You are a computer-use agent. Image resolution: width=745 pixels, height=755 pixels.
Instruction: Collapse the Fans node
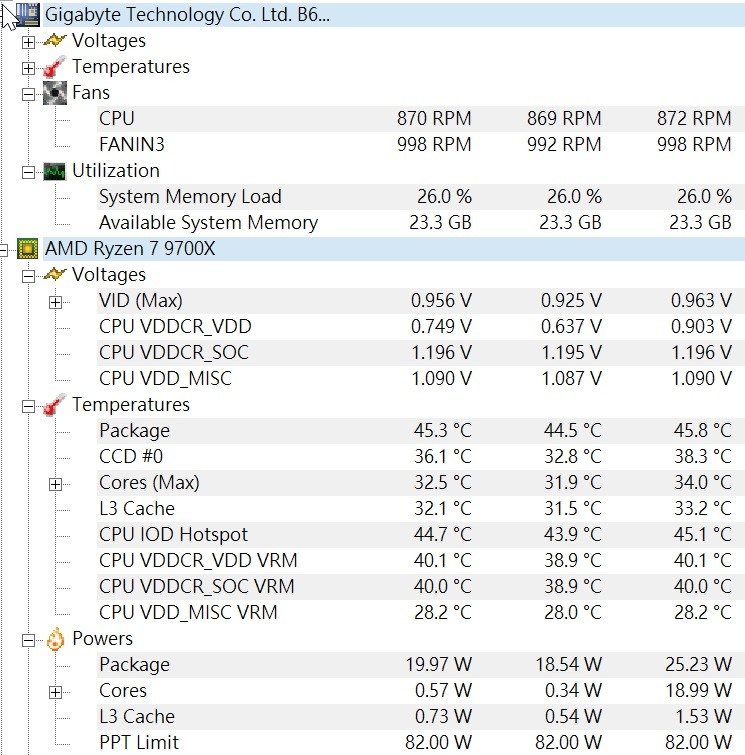(x=28, y=94)
